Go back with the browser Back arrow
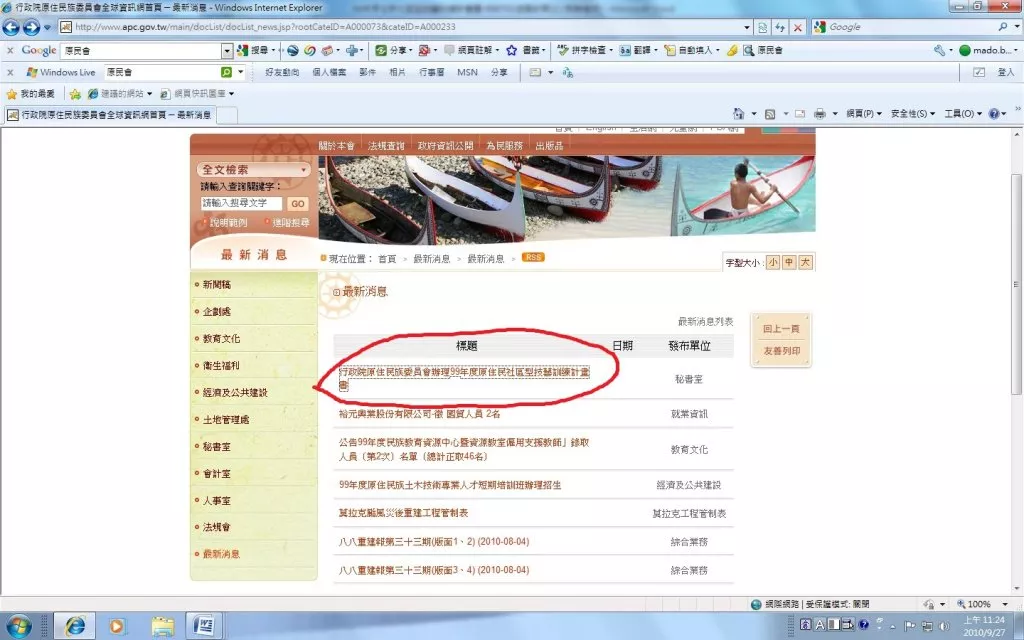The image size is (1024, 640). click(x=11, y=27)
